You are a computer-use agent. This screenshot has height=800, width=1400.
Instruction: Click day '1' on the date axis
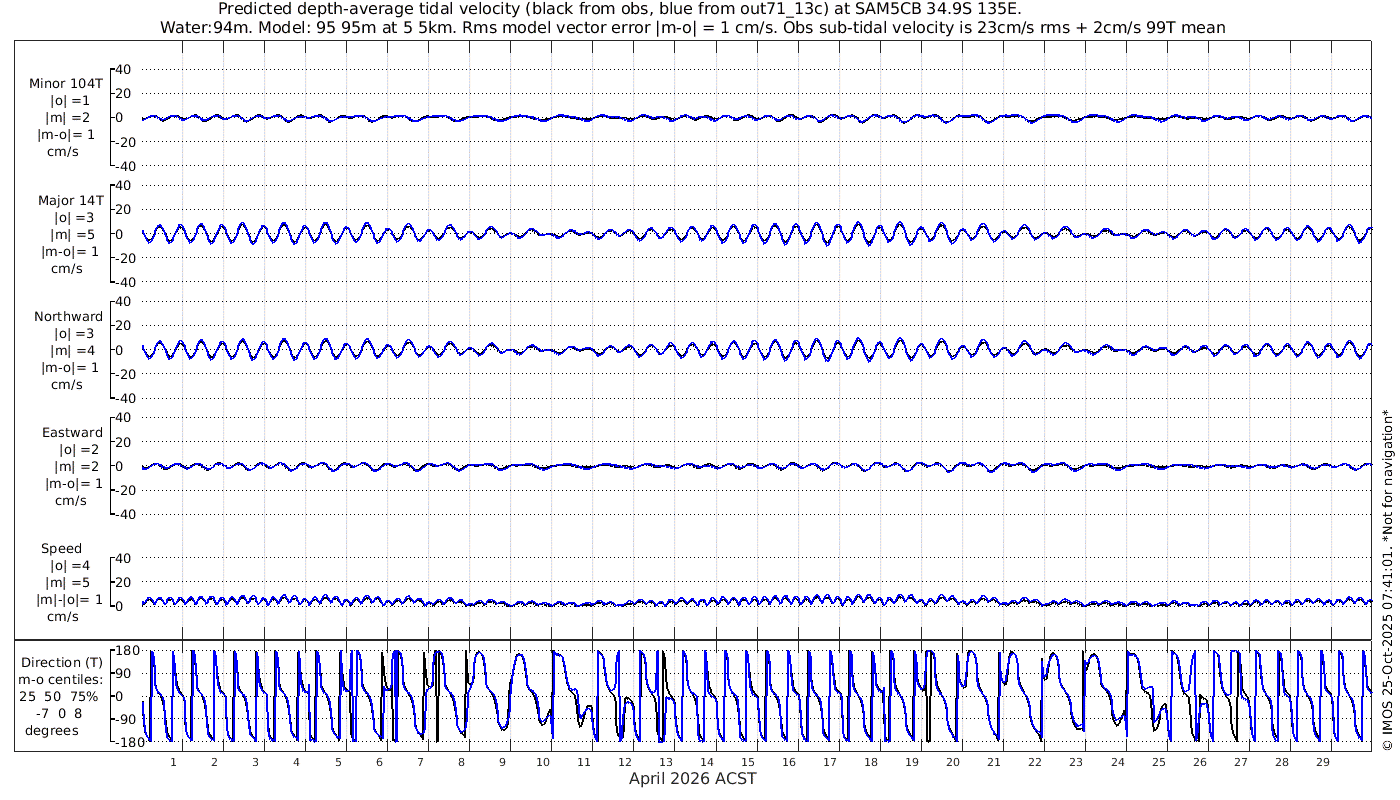(174, 762)
